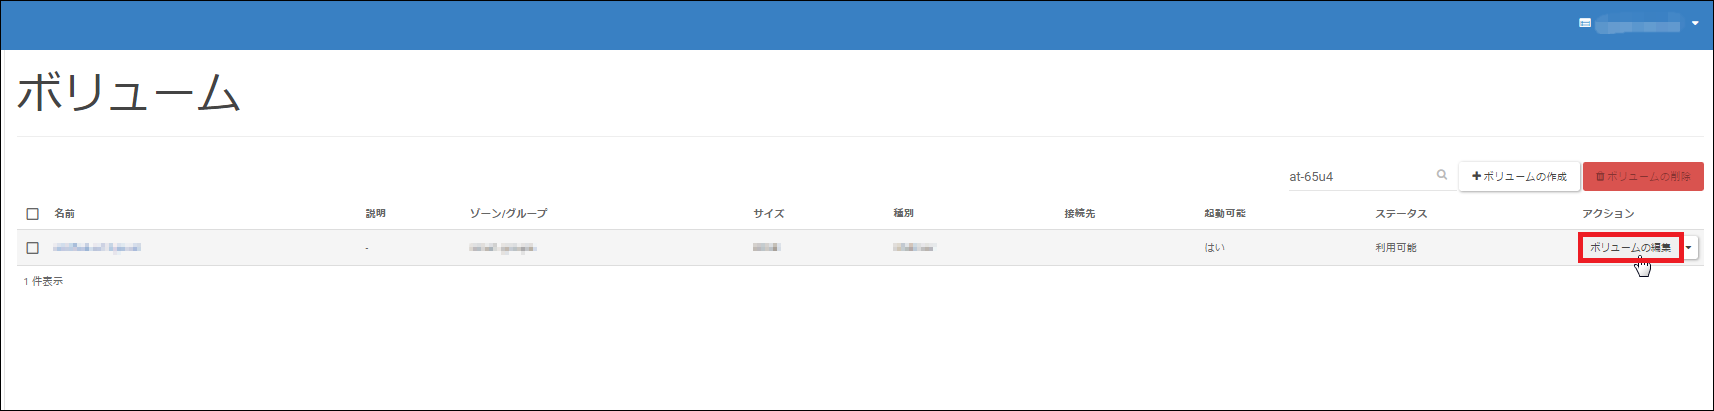Click the 起動可能 column header
The height and width of the screenshot is (411, 1714).
tap(1225, 213)
